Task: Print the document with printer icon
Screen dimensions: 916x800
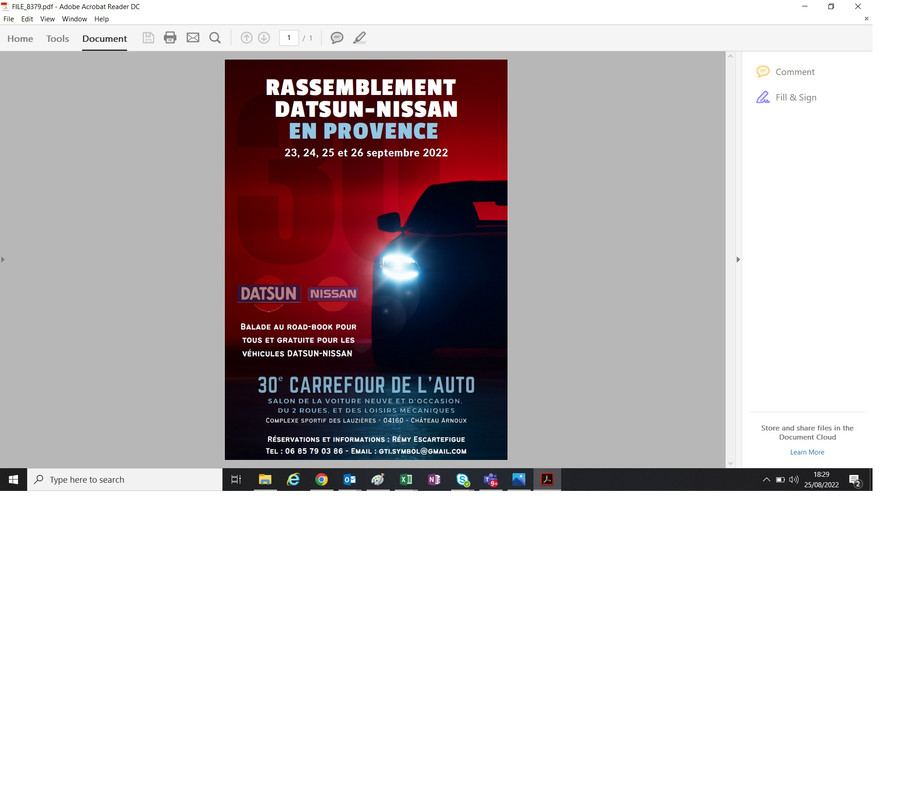Action: (170, 38)
